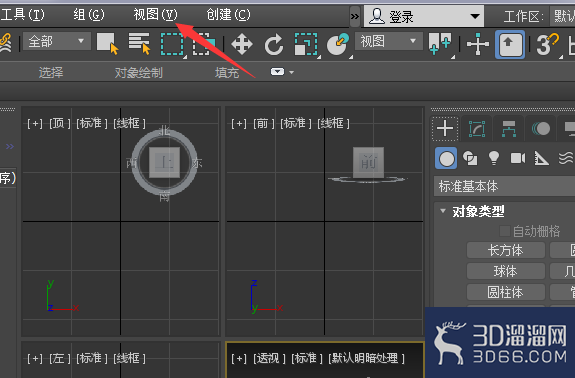Screen dimensions: 575x378
Task: Toggle window/crossing selection mode
Action: (x=204, y=44)
